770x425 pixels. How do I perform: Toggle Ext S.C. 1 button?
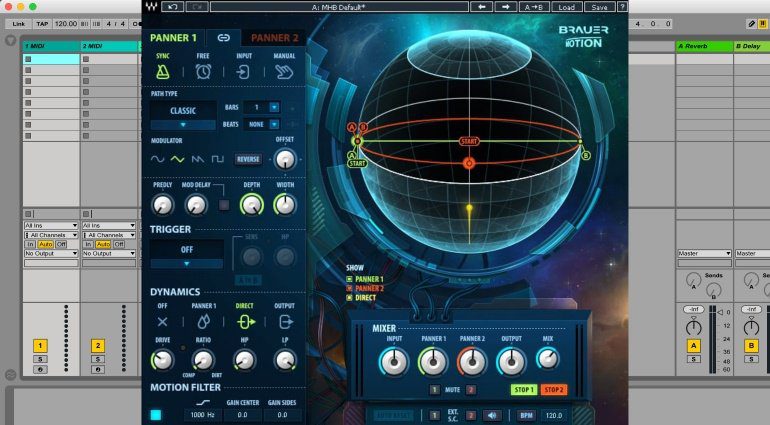pos(435,415)
